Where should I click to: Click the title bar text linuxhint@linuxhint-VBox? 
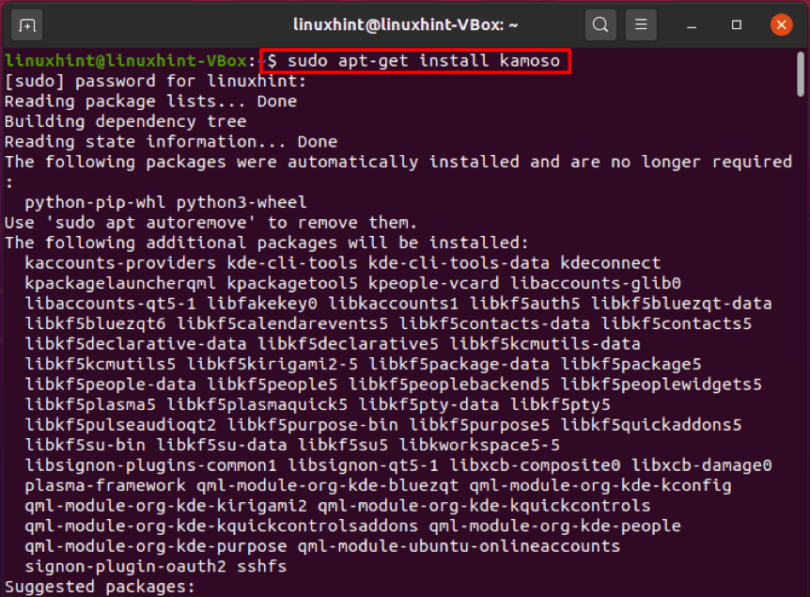(405, 24)
